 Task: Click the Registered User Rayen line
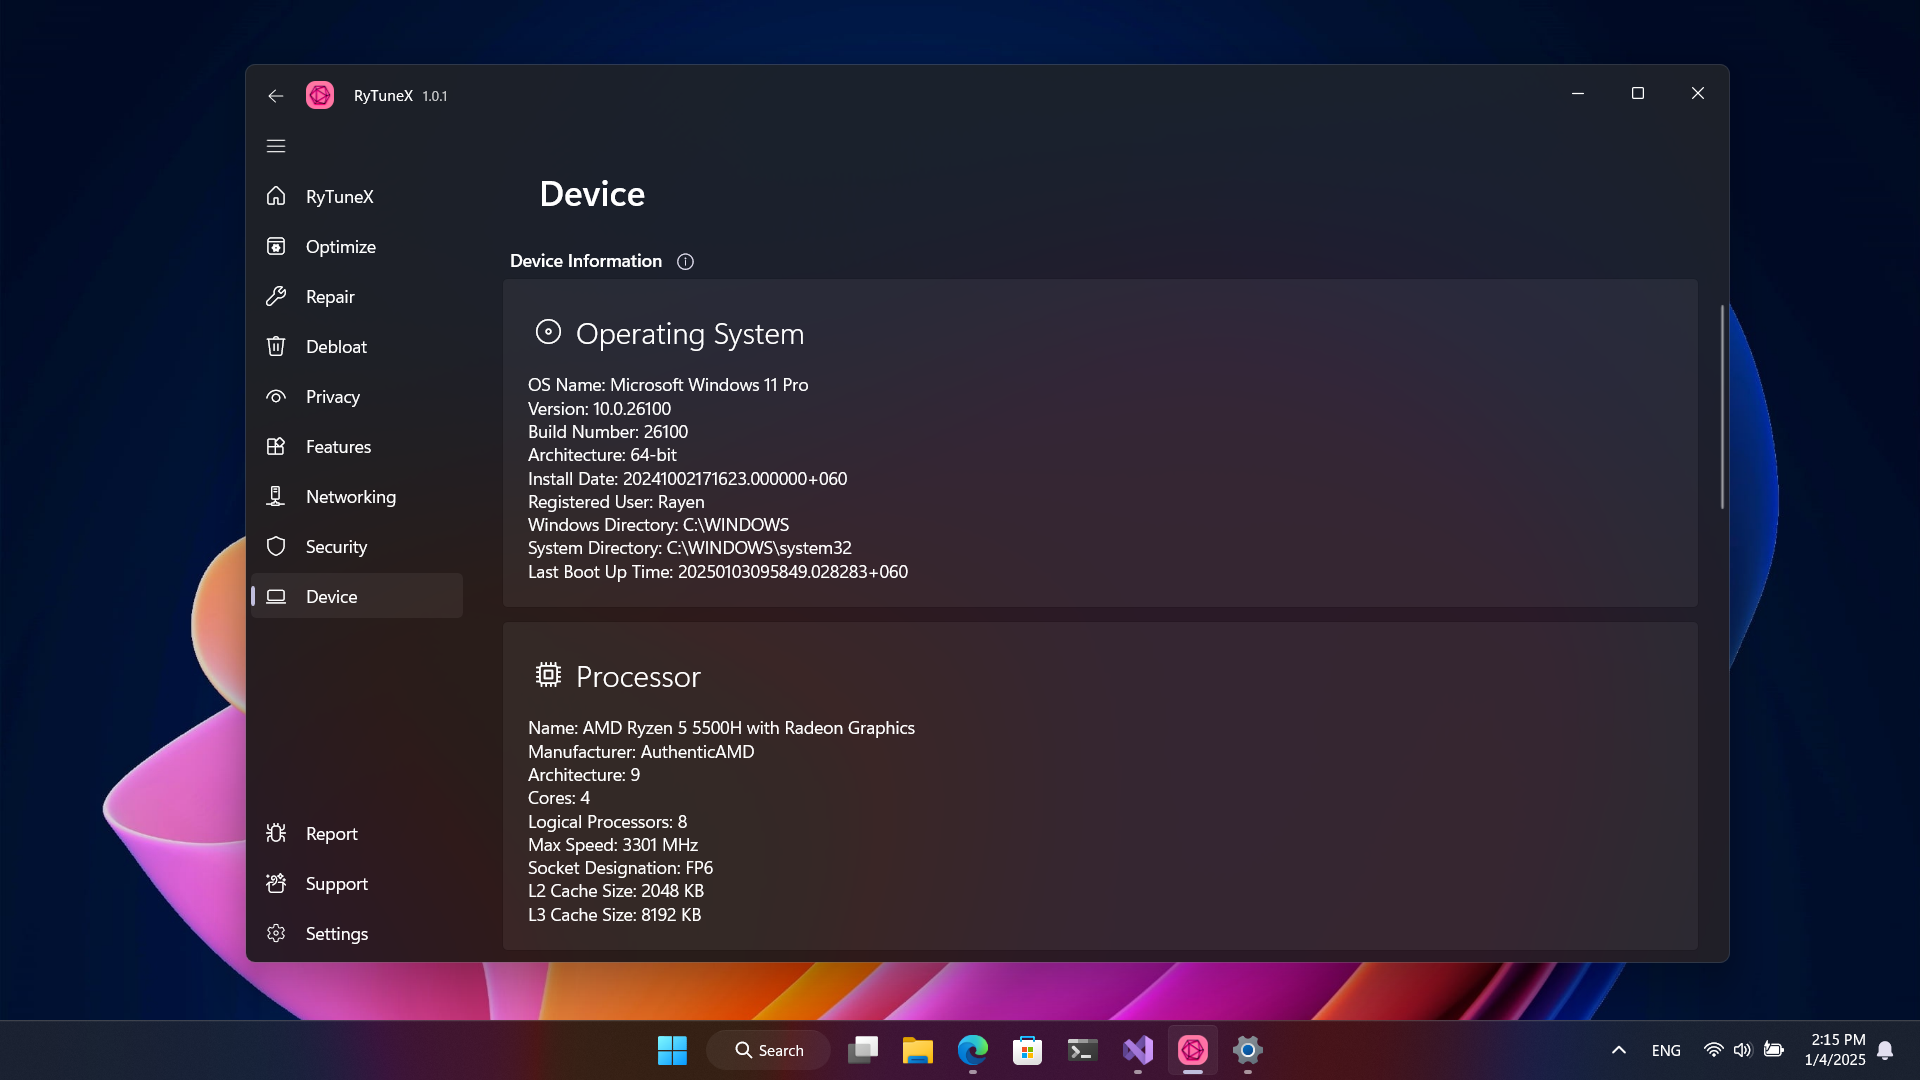pyautogui.click(x=616, y=502)
